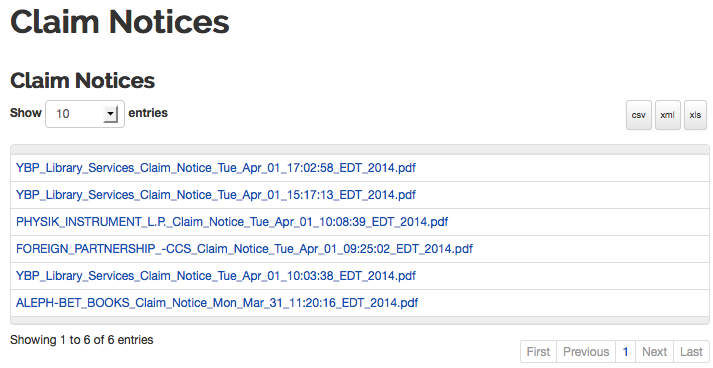
Task: Open YBP Library Services notice from 10:03:38
Action: coord(216,276)
